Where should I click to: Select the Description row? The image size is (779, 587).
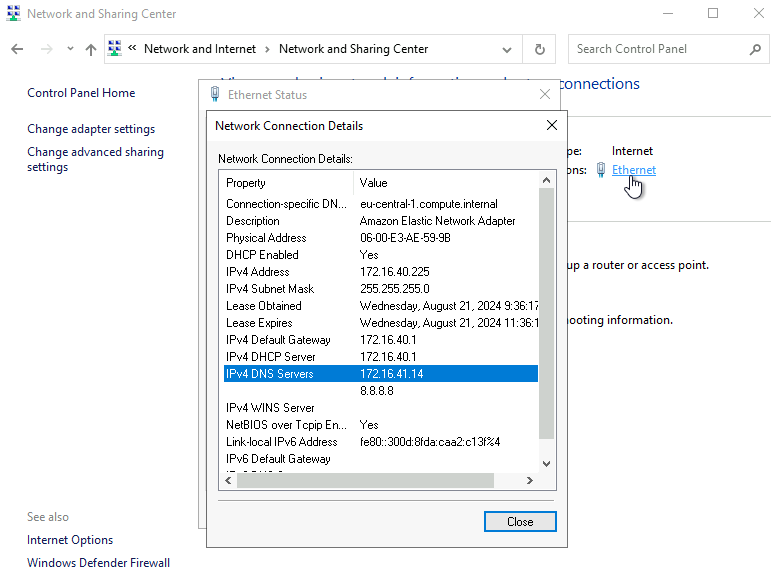381,221
